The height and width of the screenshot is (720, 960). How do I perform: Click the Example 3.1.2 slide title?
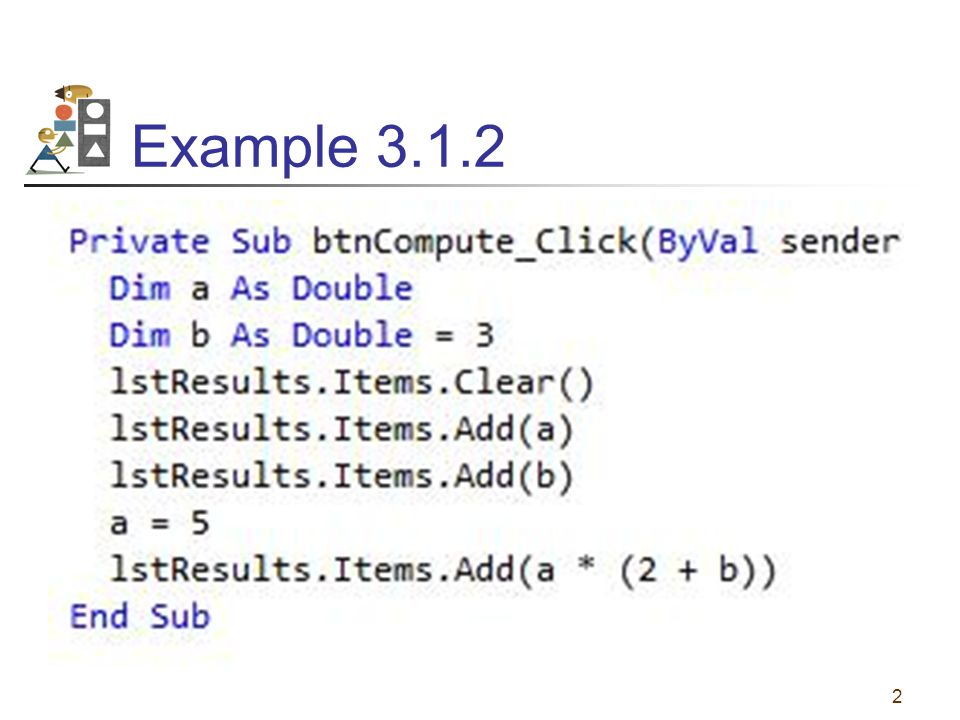(318, 146)
